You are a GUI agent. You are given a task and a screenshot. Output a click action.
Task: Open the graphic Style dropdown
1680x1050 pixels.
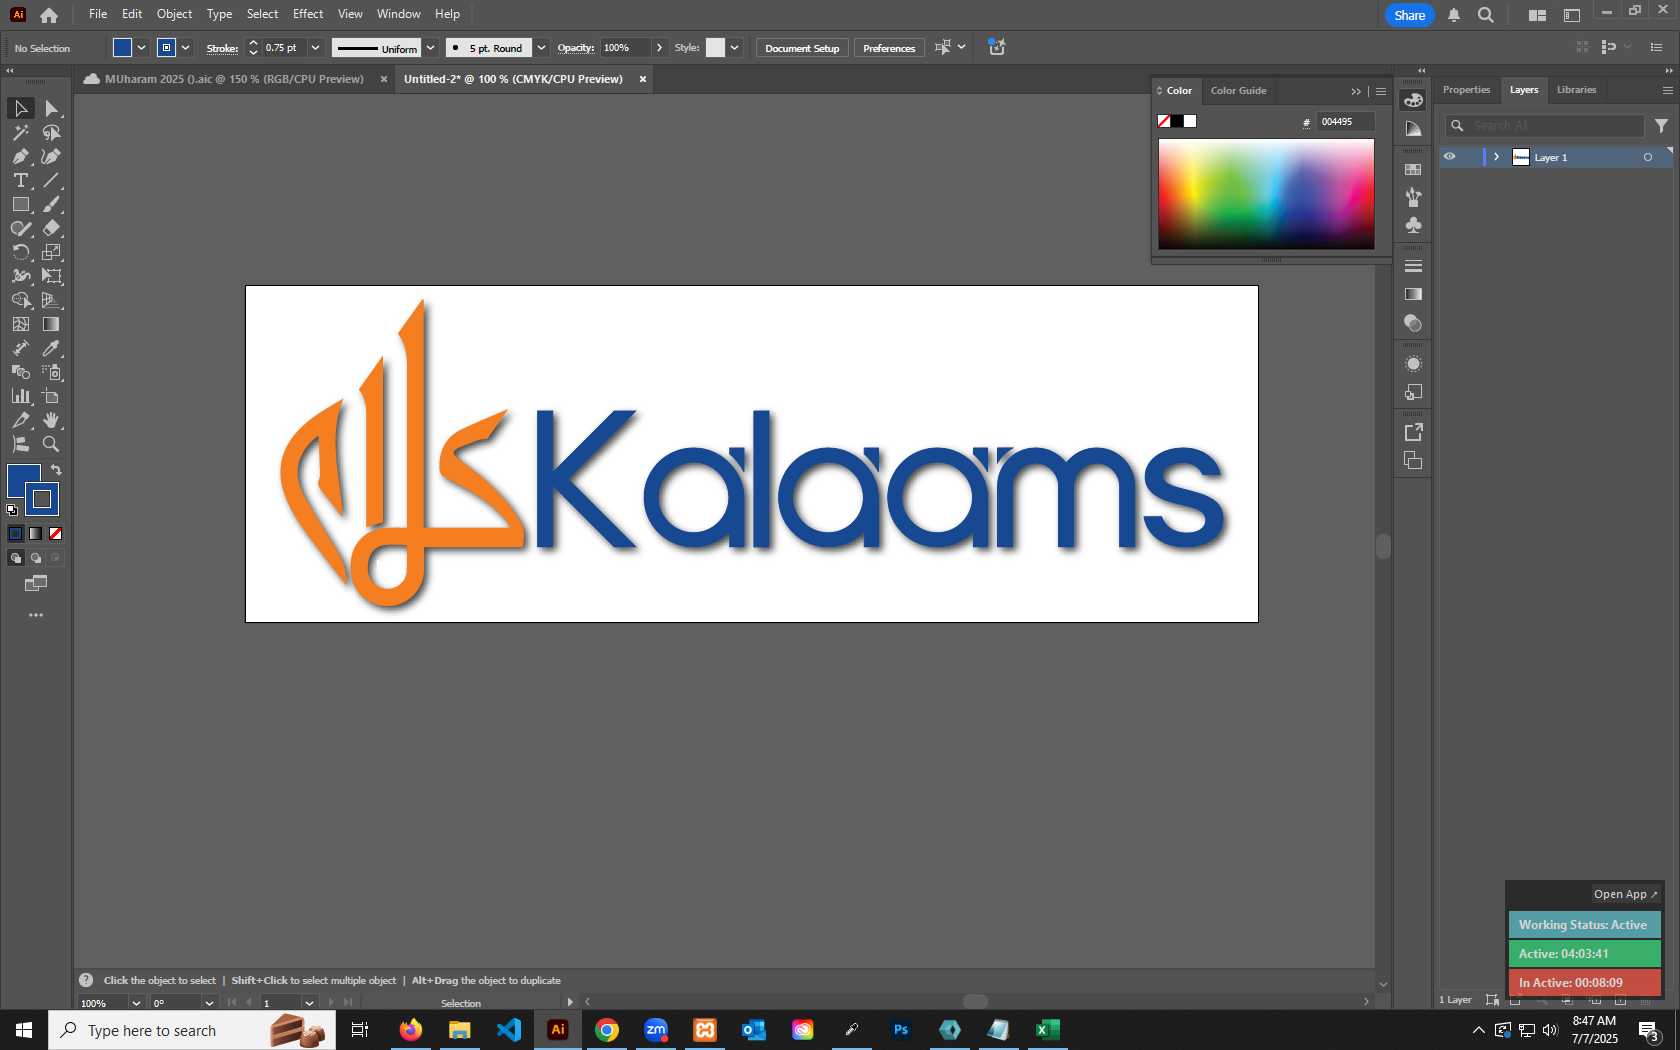click(x=734, y=48)
